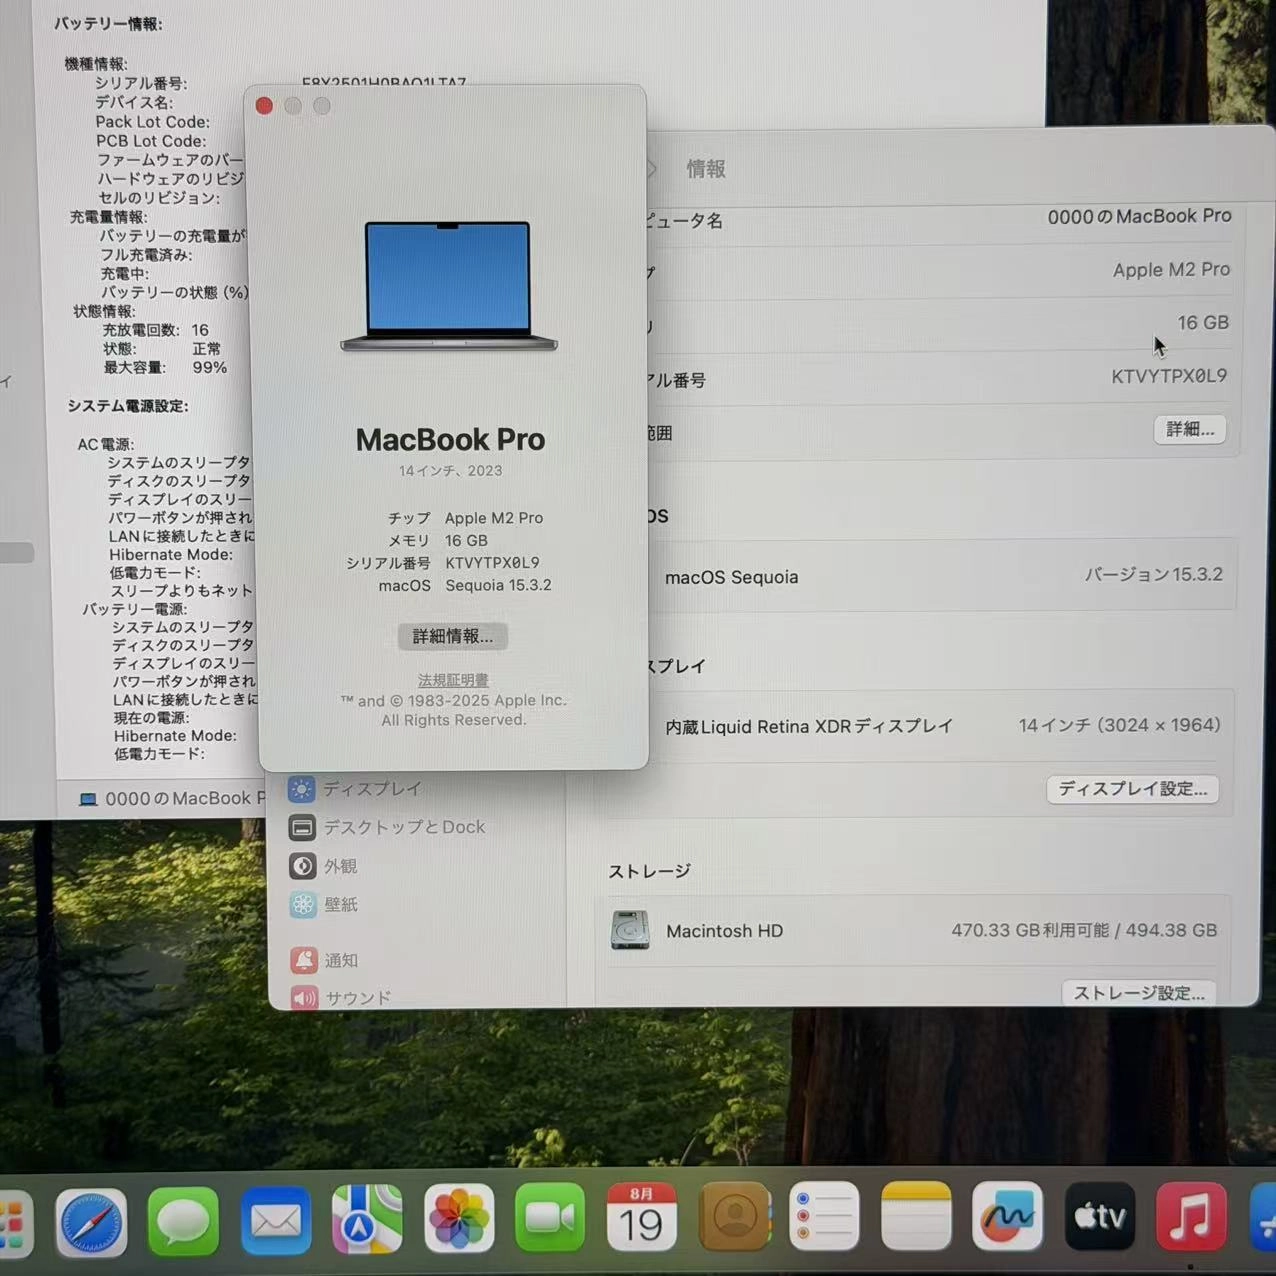Select ディスプレイ in System Settings sidebar
1276x1276 pixels.
[356, 789]
